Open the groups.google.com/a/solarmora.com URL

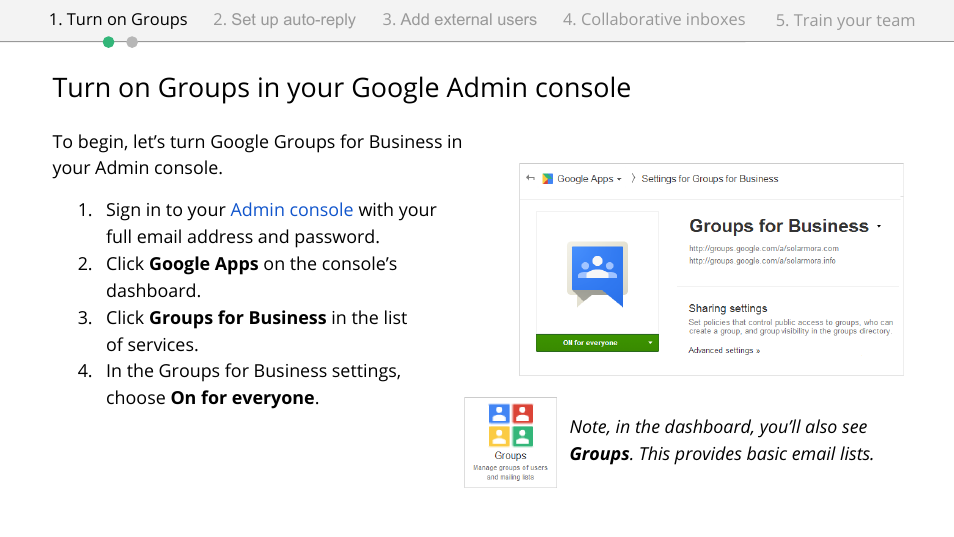(764, 248)
